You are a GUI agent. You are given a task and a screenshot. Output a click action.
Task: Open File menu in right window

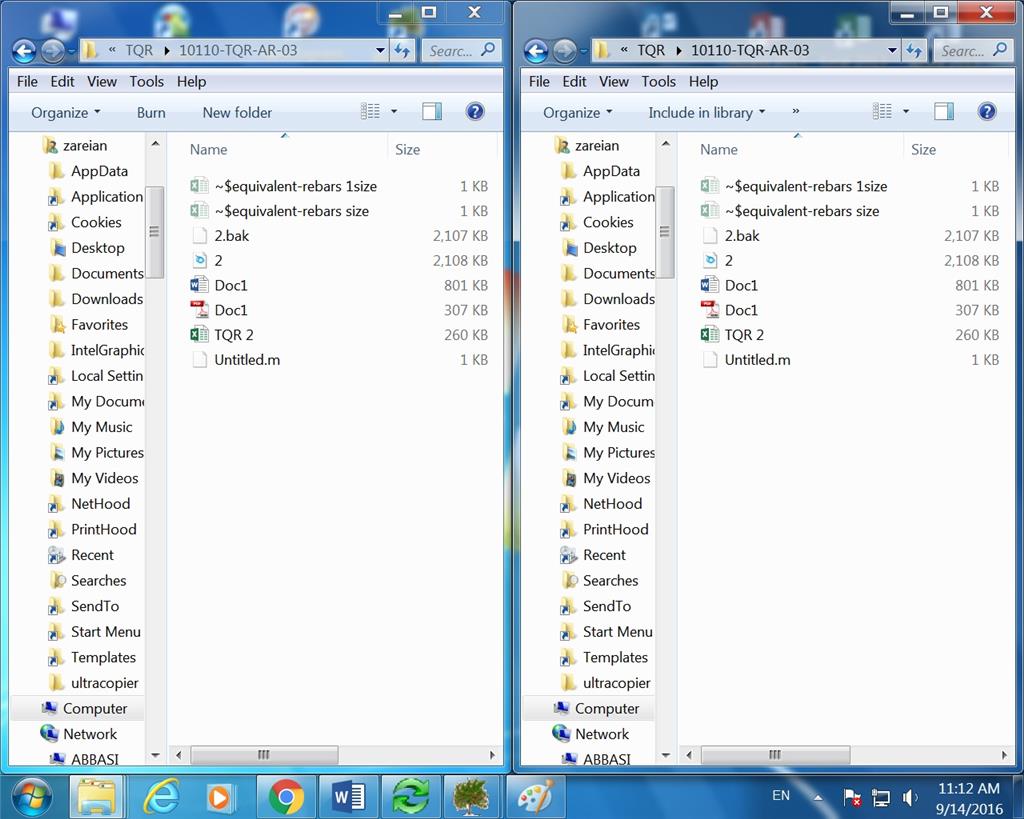pyautogui.click(x=539, y=82)
